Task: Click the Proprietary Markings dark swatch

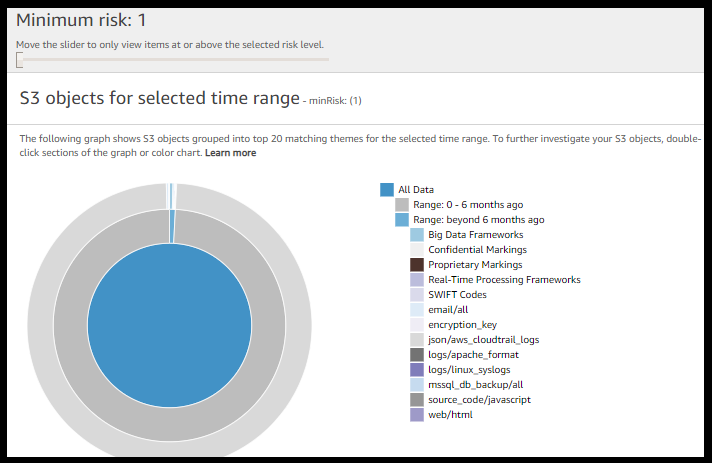Action: (417, 265)
